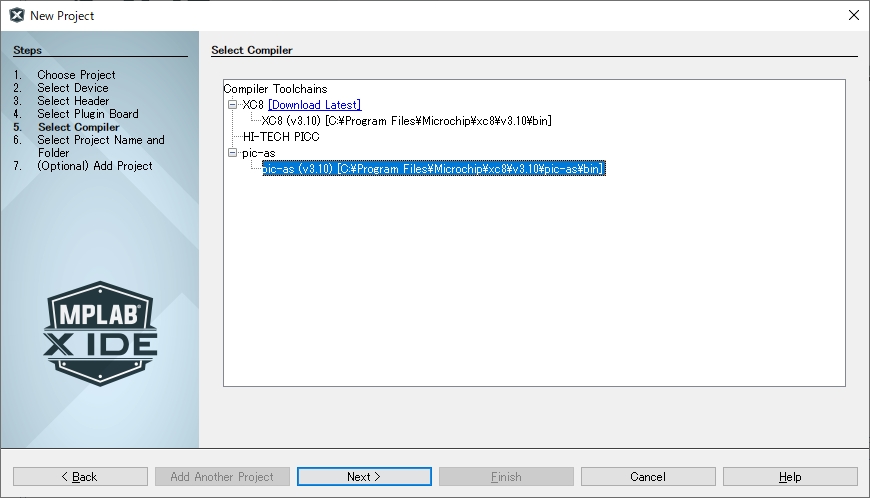Select the HI-TECH PICC toolchain
Image resolution: width=870 pixels, height=498 pixels.
pyautogui.click(x=281, y=137)
